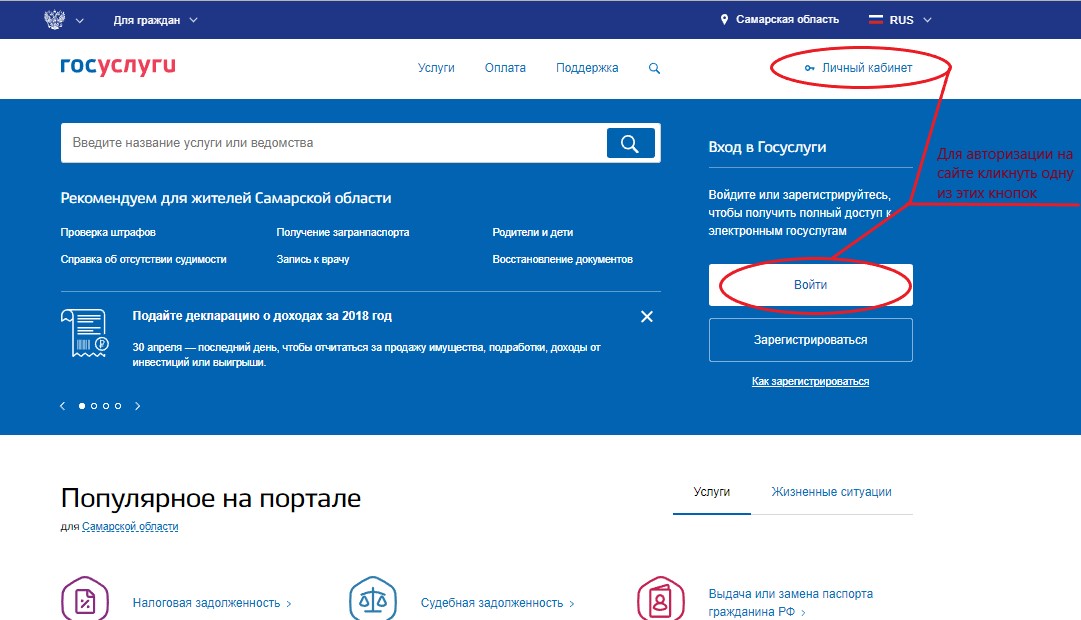Open Проверка штрафов link
1081x620 pixels.
click(108, 232)
